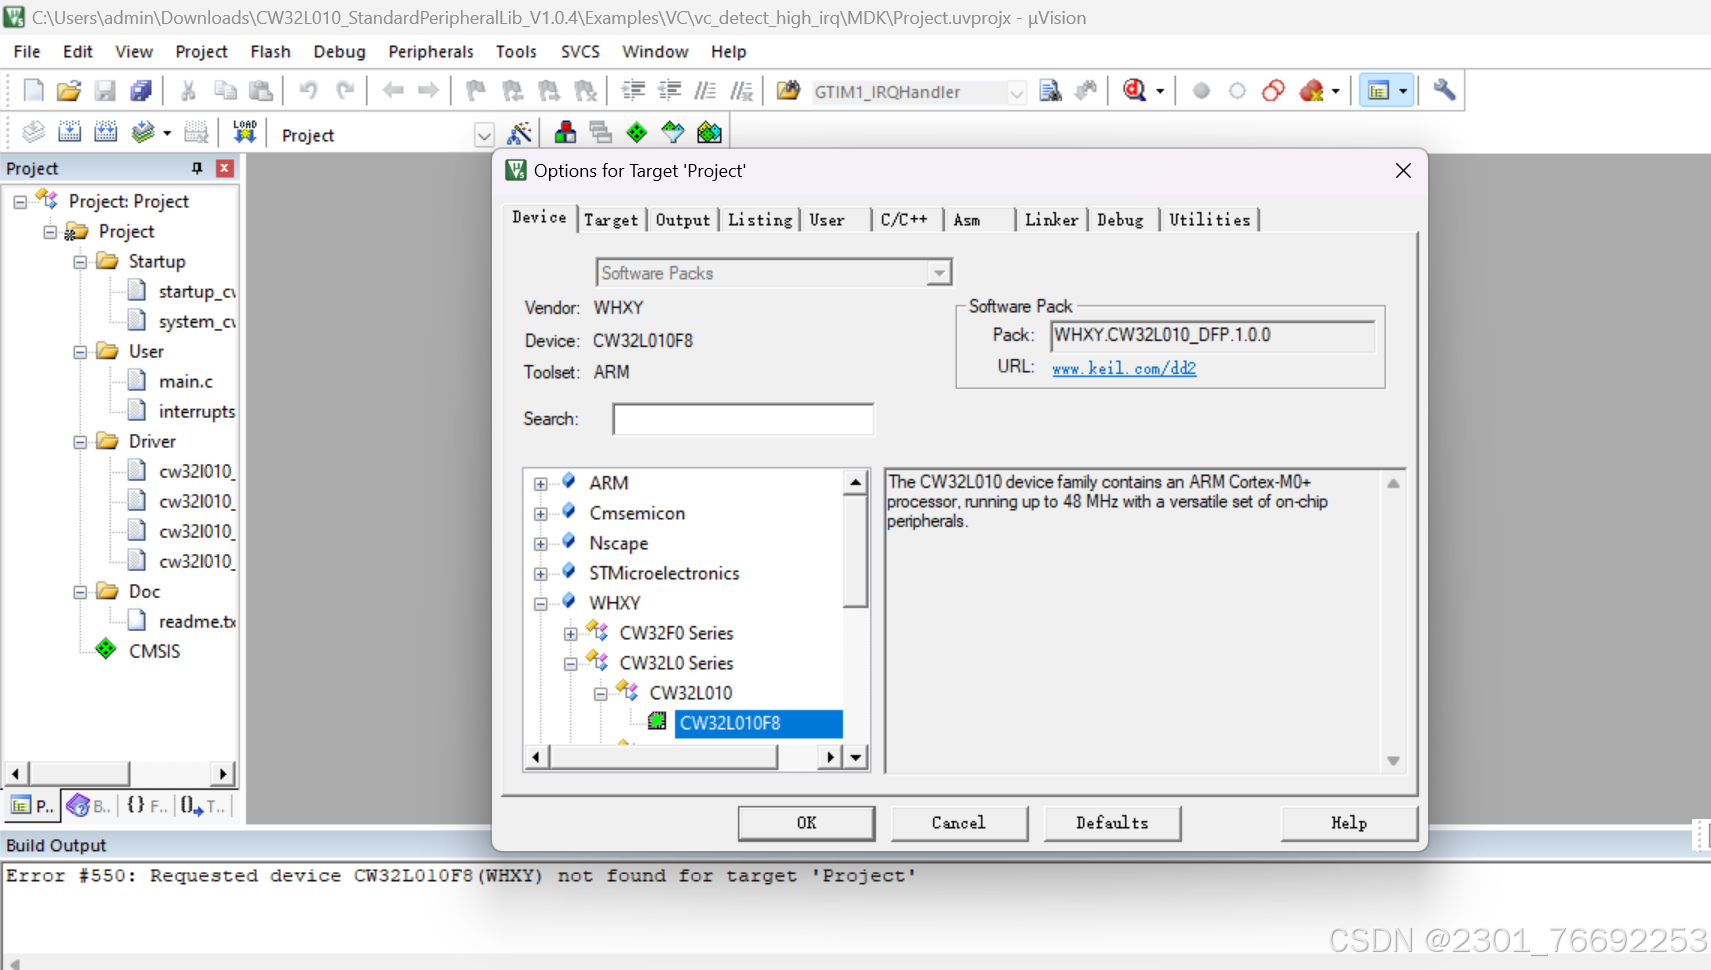Click the Configuration wrench icon
Viewport: 1711px width, 970px height.
pos(1444,91)
